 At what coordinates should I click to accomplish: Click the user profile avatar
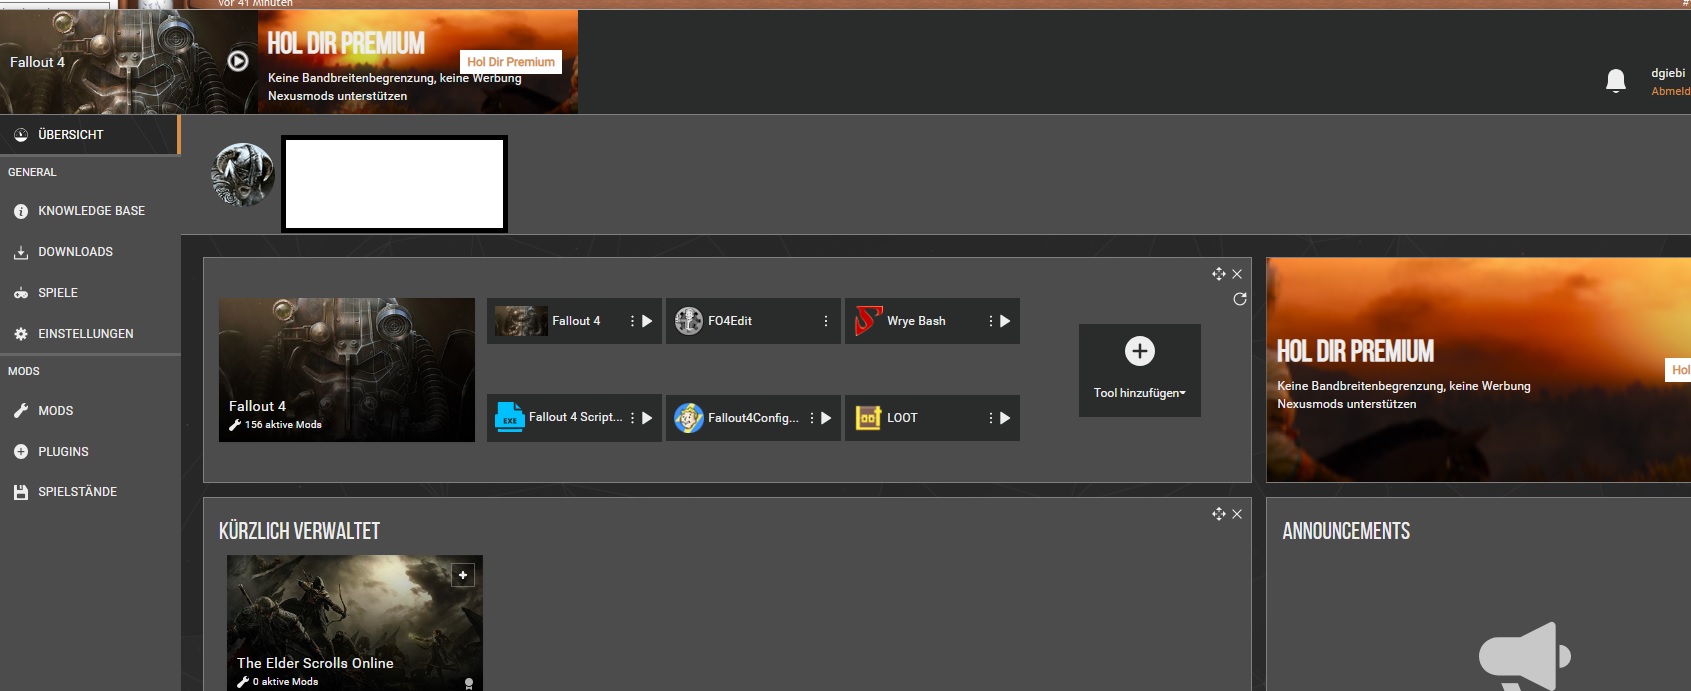tap(243, 175)
